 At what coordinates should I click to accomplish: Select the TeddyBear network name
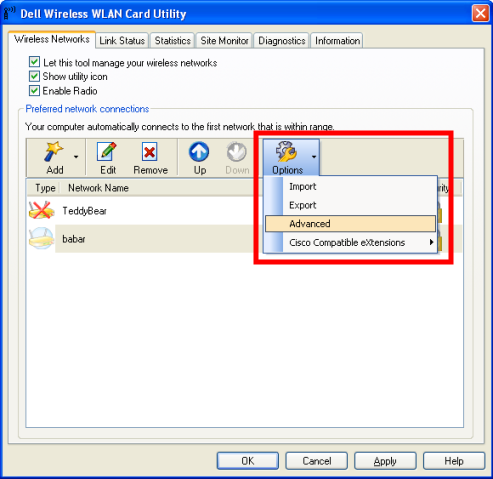pos(84,211)
